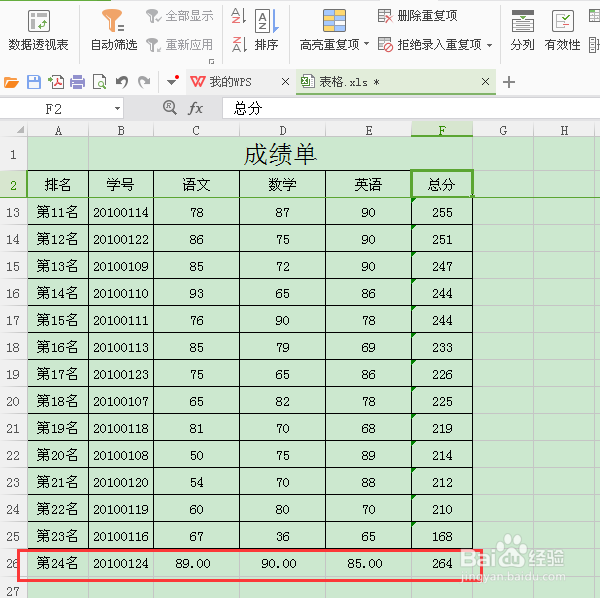Select total score 255
The width and height of the screenshot is (600, 598).
pyautogui.click(x=442, y=212)
